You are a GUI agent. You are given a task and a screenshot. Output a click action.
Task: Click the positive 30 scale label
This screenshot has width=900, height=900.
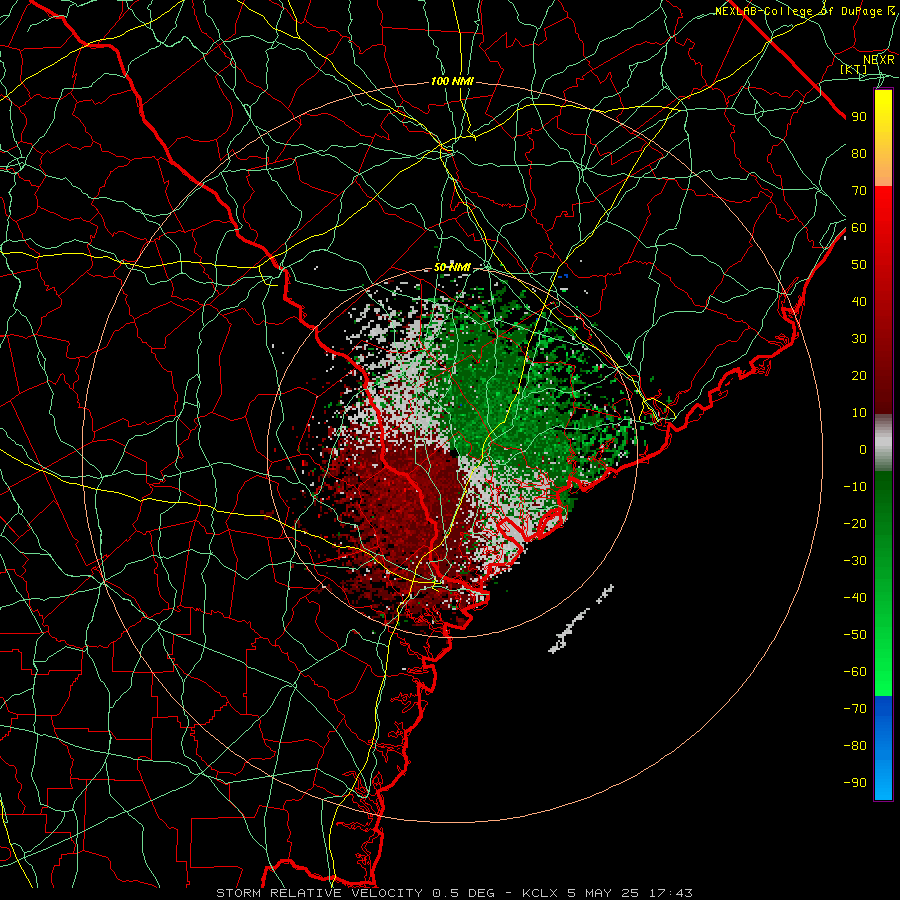click(x=859, y=339)
